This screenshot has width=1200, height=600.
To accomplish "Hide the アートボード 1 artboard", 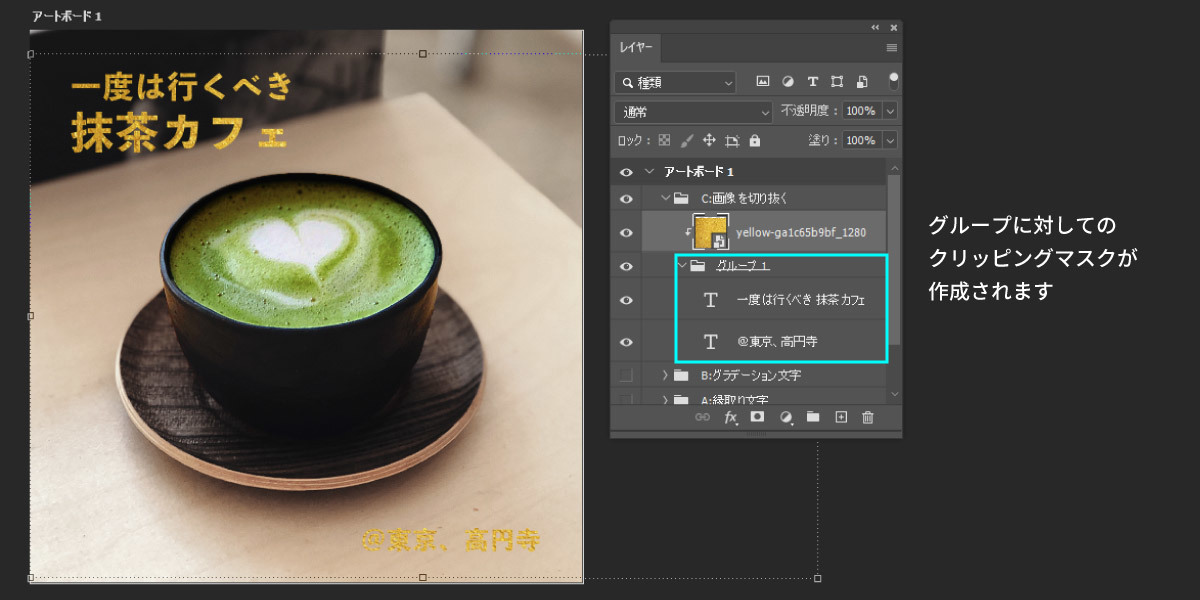I will 626,172.
